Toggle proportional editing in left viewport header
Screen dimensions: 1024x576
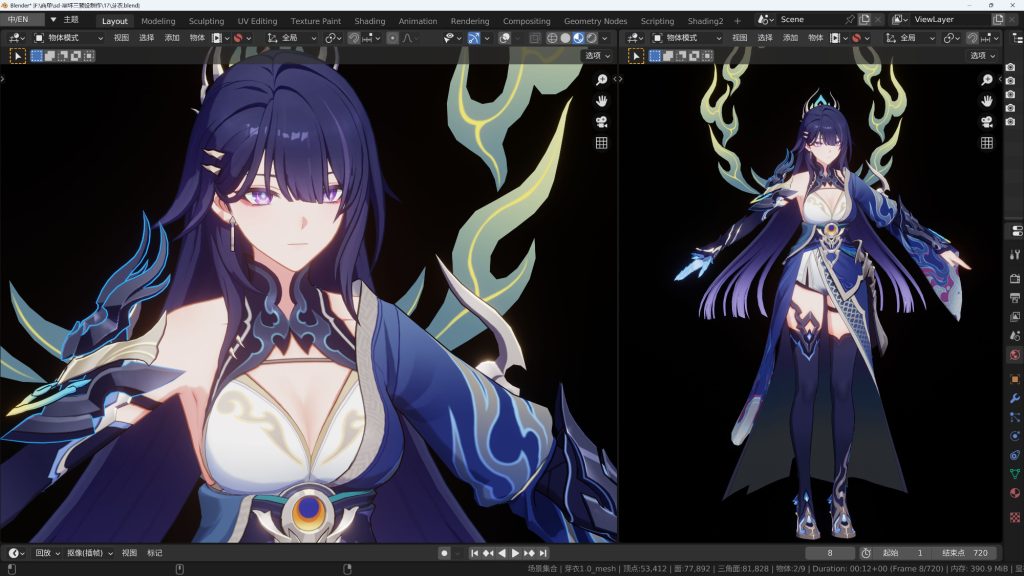coord(392,38)
